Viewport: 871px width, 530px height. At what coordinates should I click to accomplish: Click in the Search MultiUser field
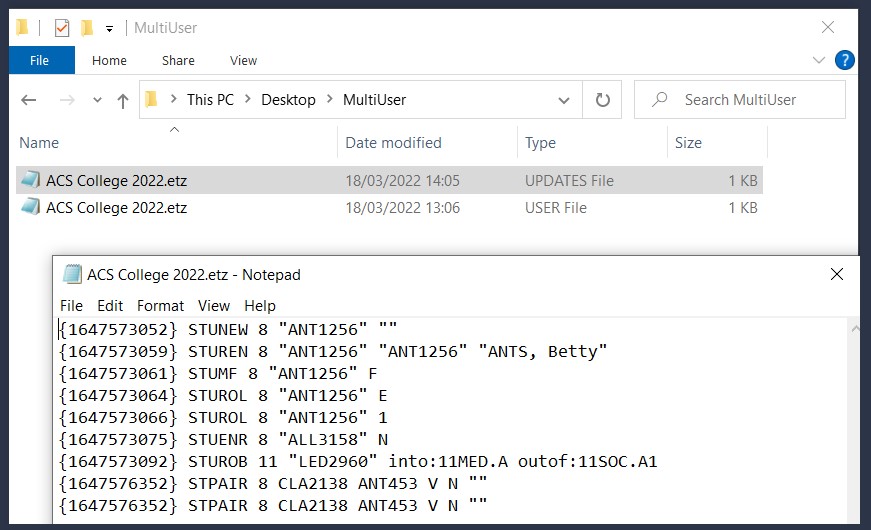pyautogui.click(x=740, y=100)
